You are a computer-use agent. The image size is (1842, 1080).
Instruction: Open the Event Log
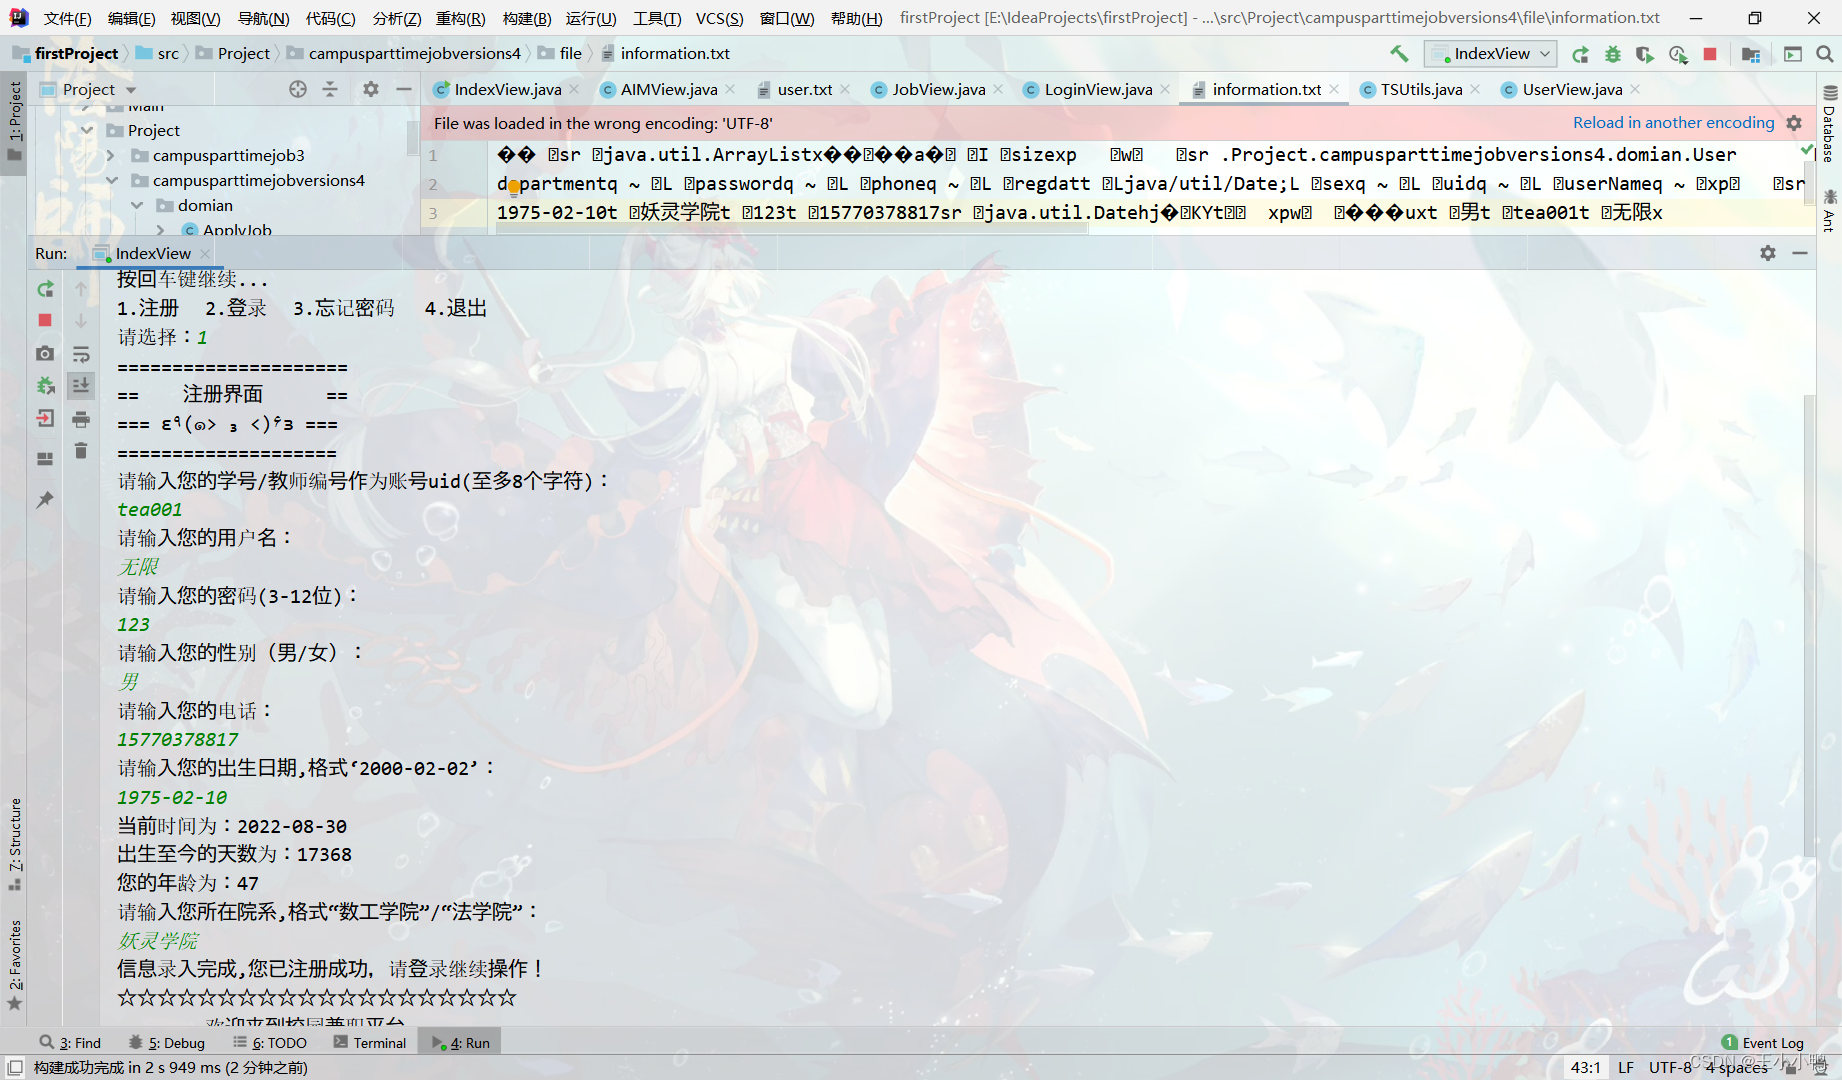tap(1763, 1042)
